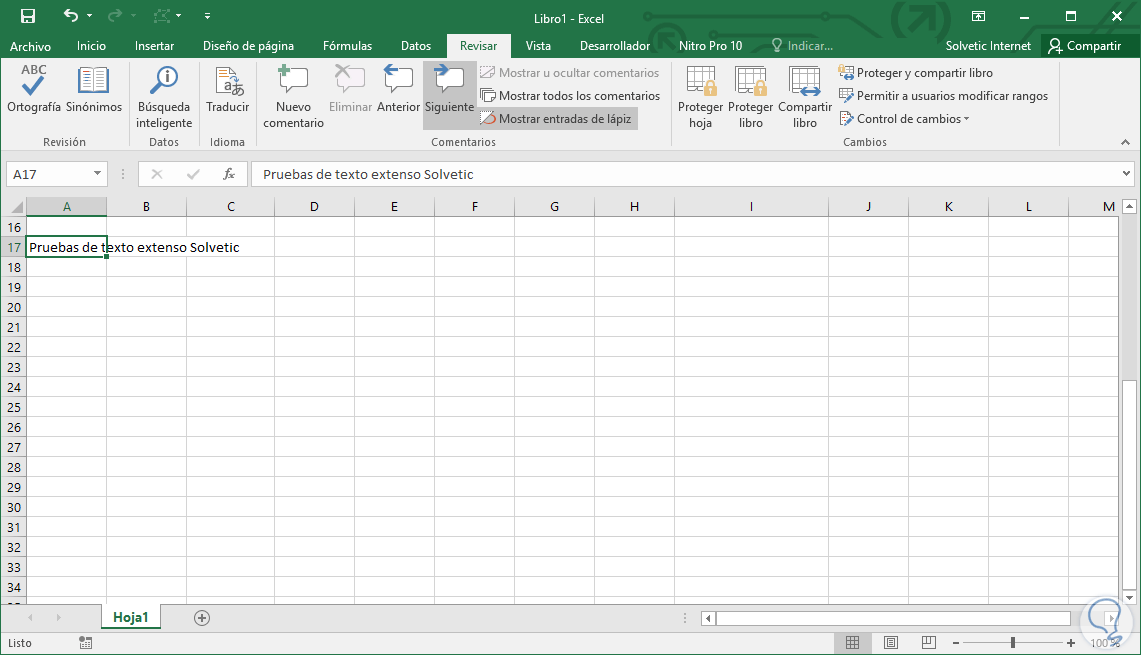
Task: Click the Indicar search box
Action: pos(802,46)
